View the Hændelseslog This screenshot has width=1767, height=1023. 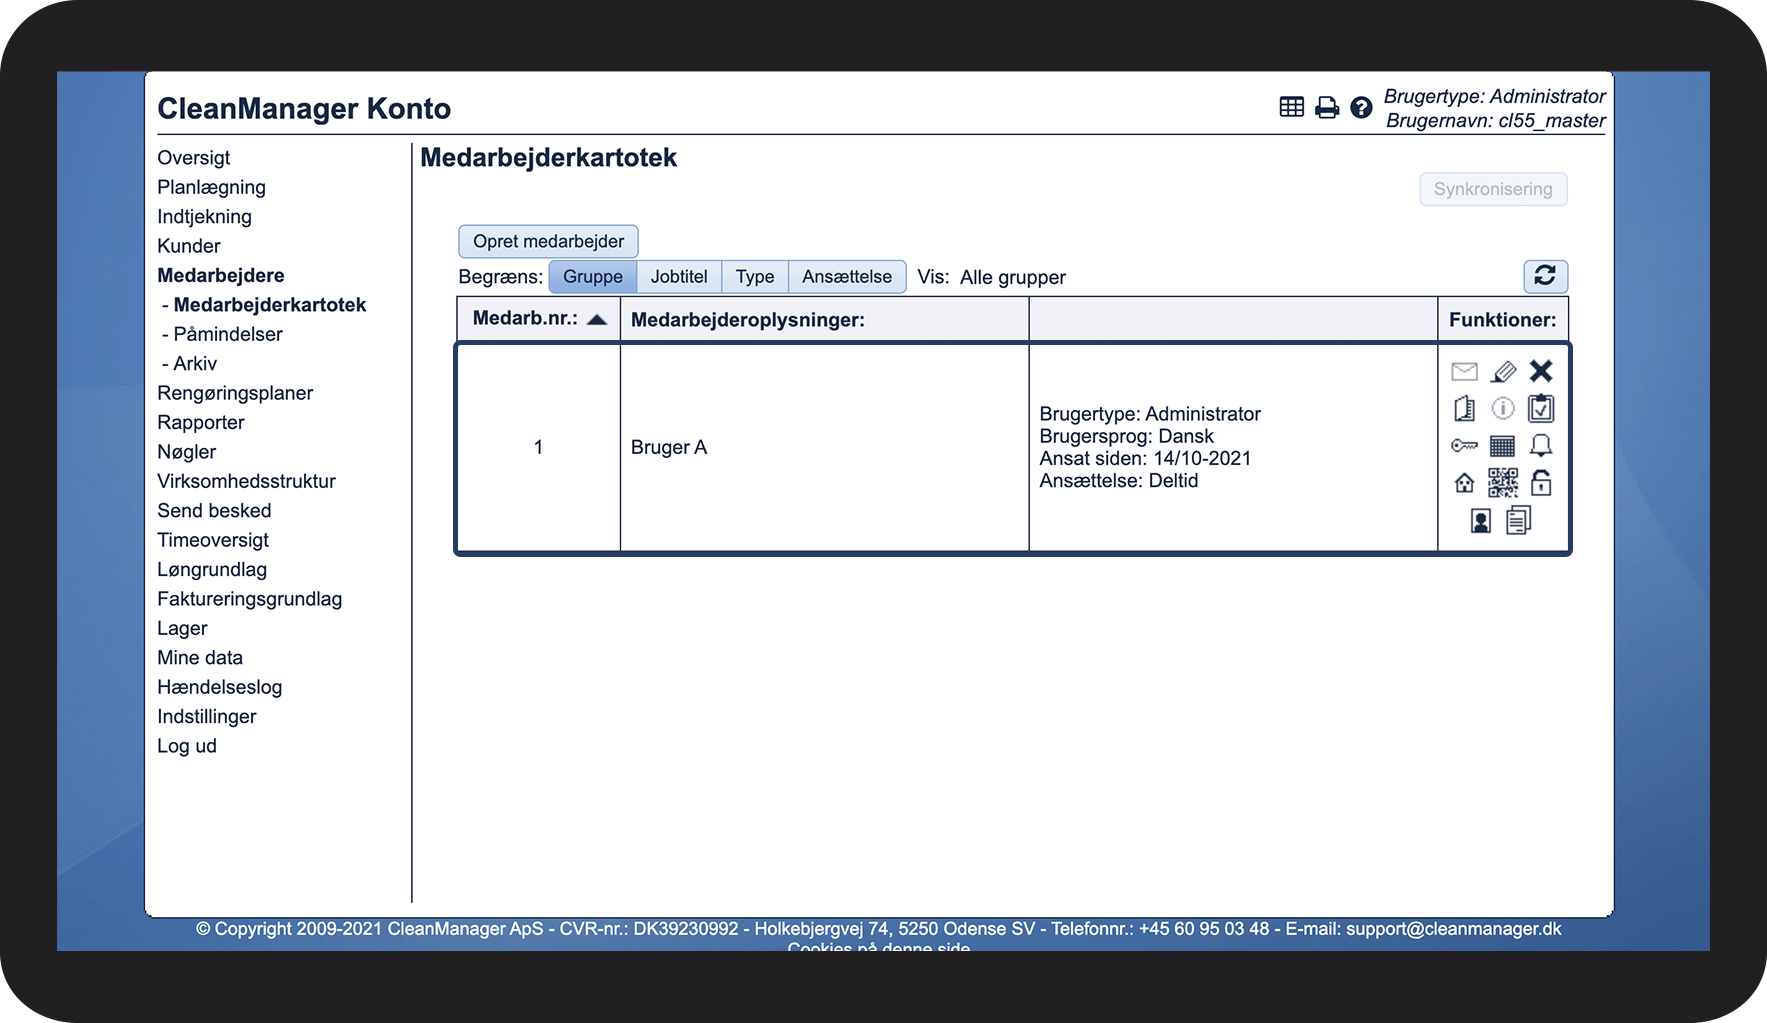coord(220,687)
